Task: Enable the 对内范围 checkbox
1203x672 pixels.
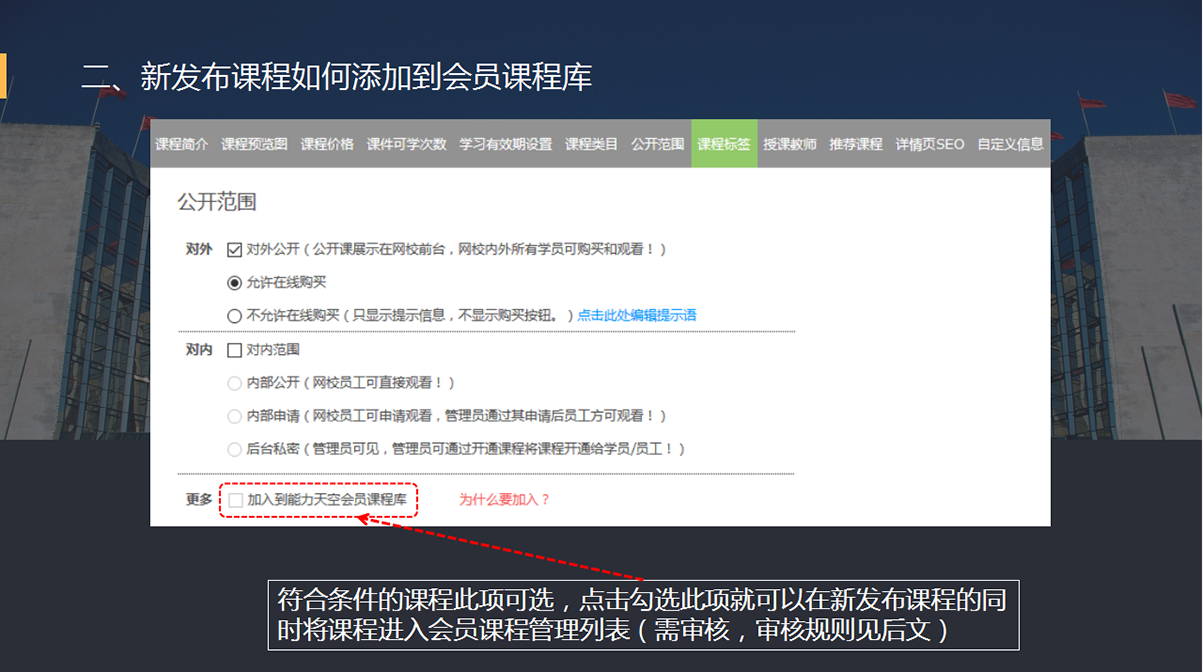Action: pyautogui.click(x=235, y=351)
